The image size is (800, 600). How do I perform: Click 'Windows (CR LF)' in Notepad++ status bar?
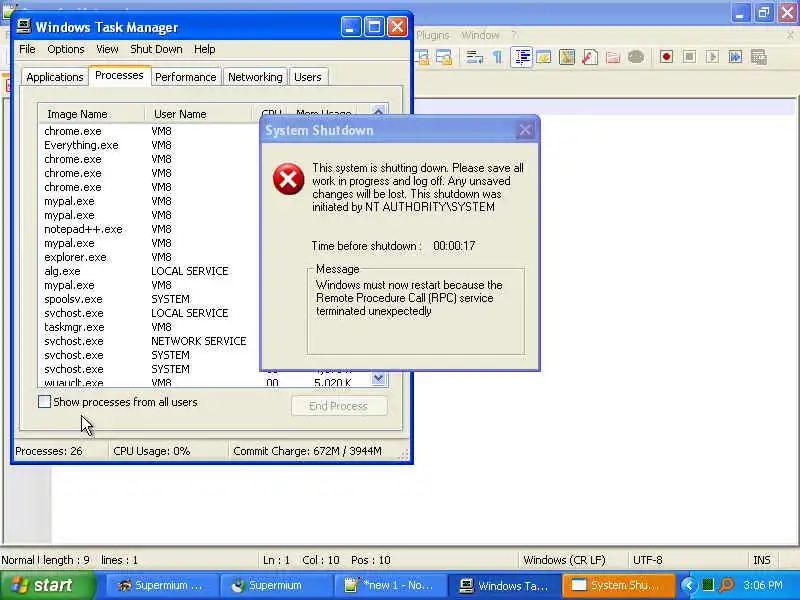(x=564, y=560)
